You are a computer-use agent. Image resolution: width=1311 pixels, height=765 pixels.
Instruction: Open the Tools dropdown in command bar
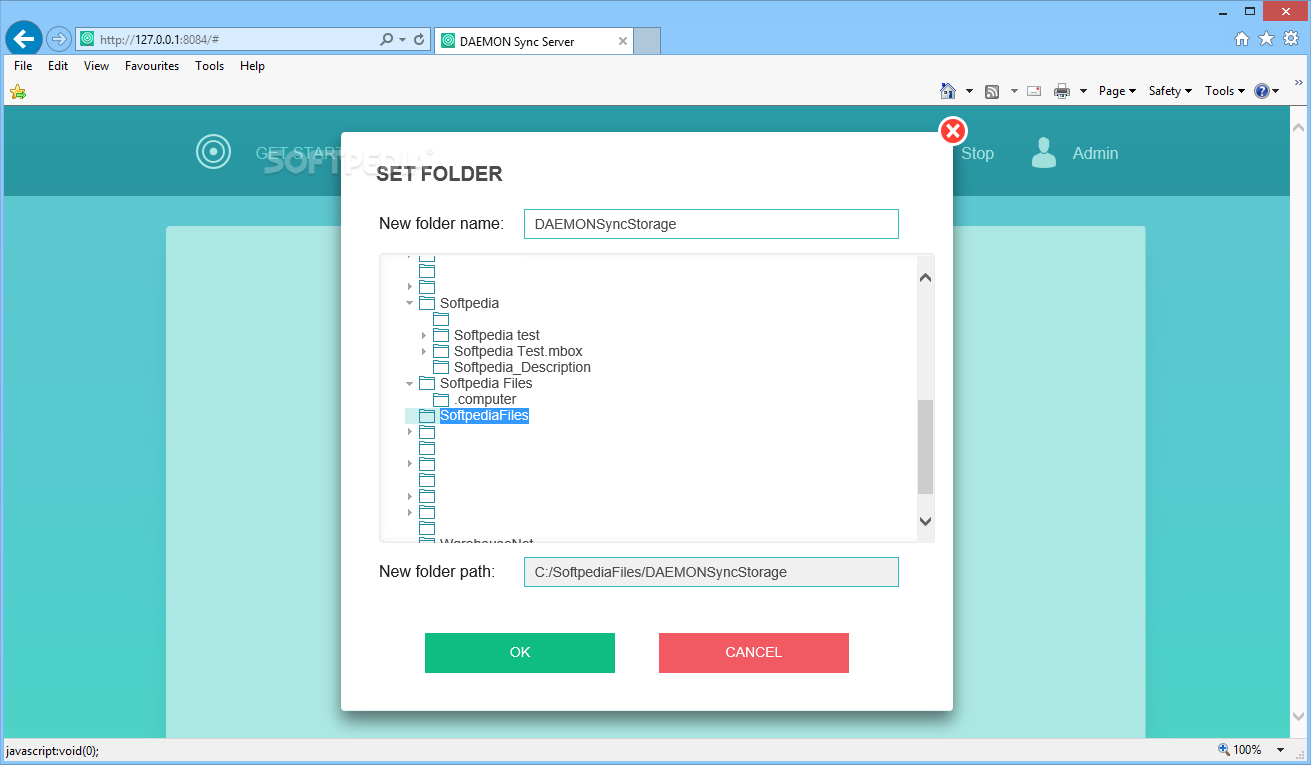click(x=1224, y=91)
